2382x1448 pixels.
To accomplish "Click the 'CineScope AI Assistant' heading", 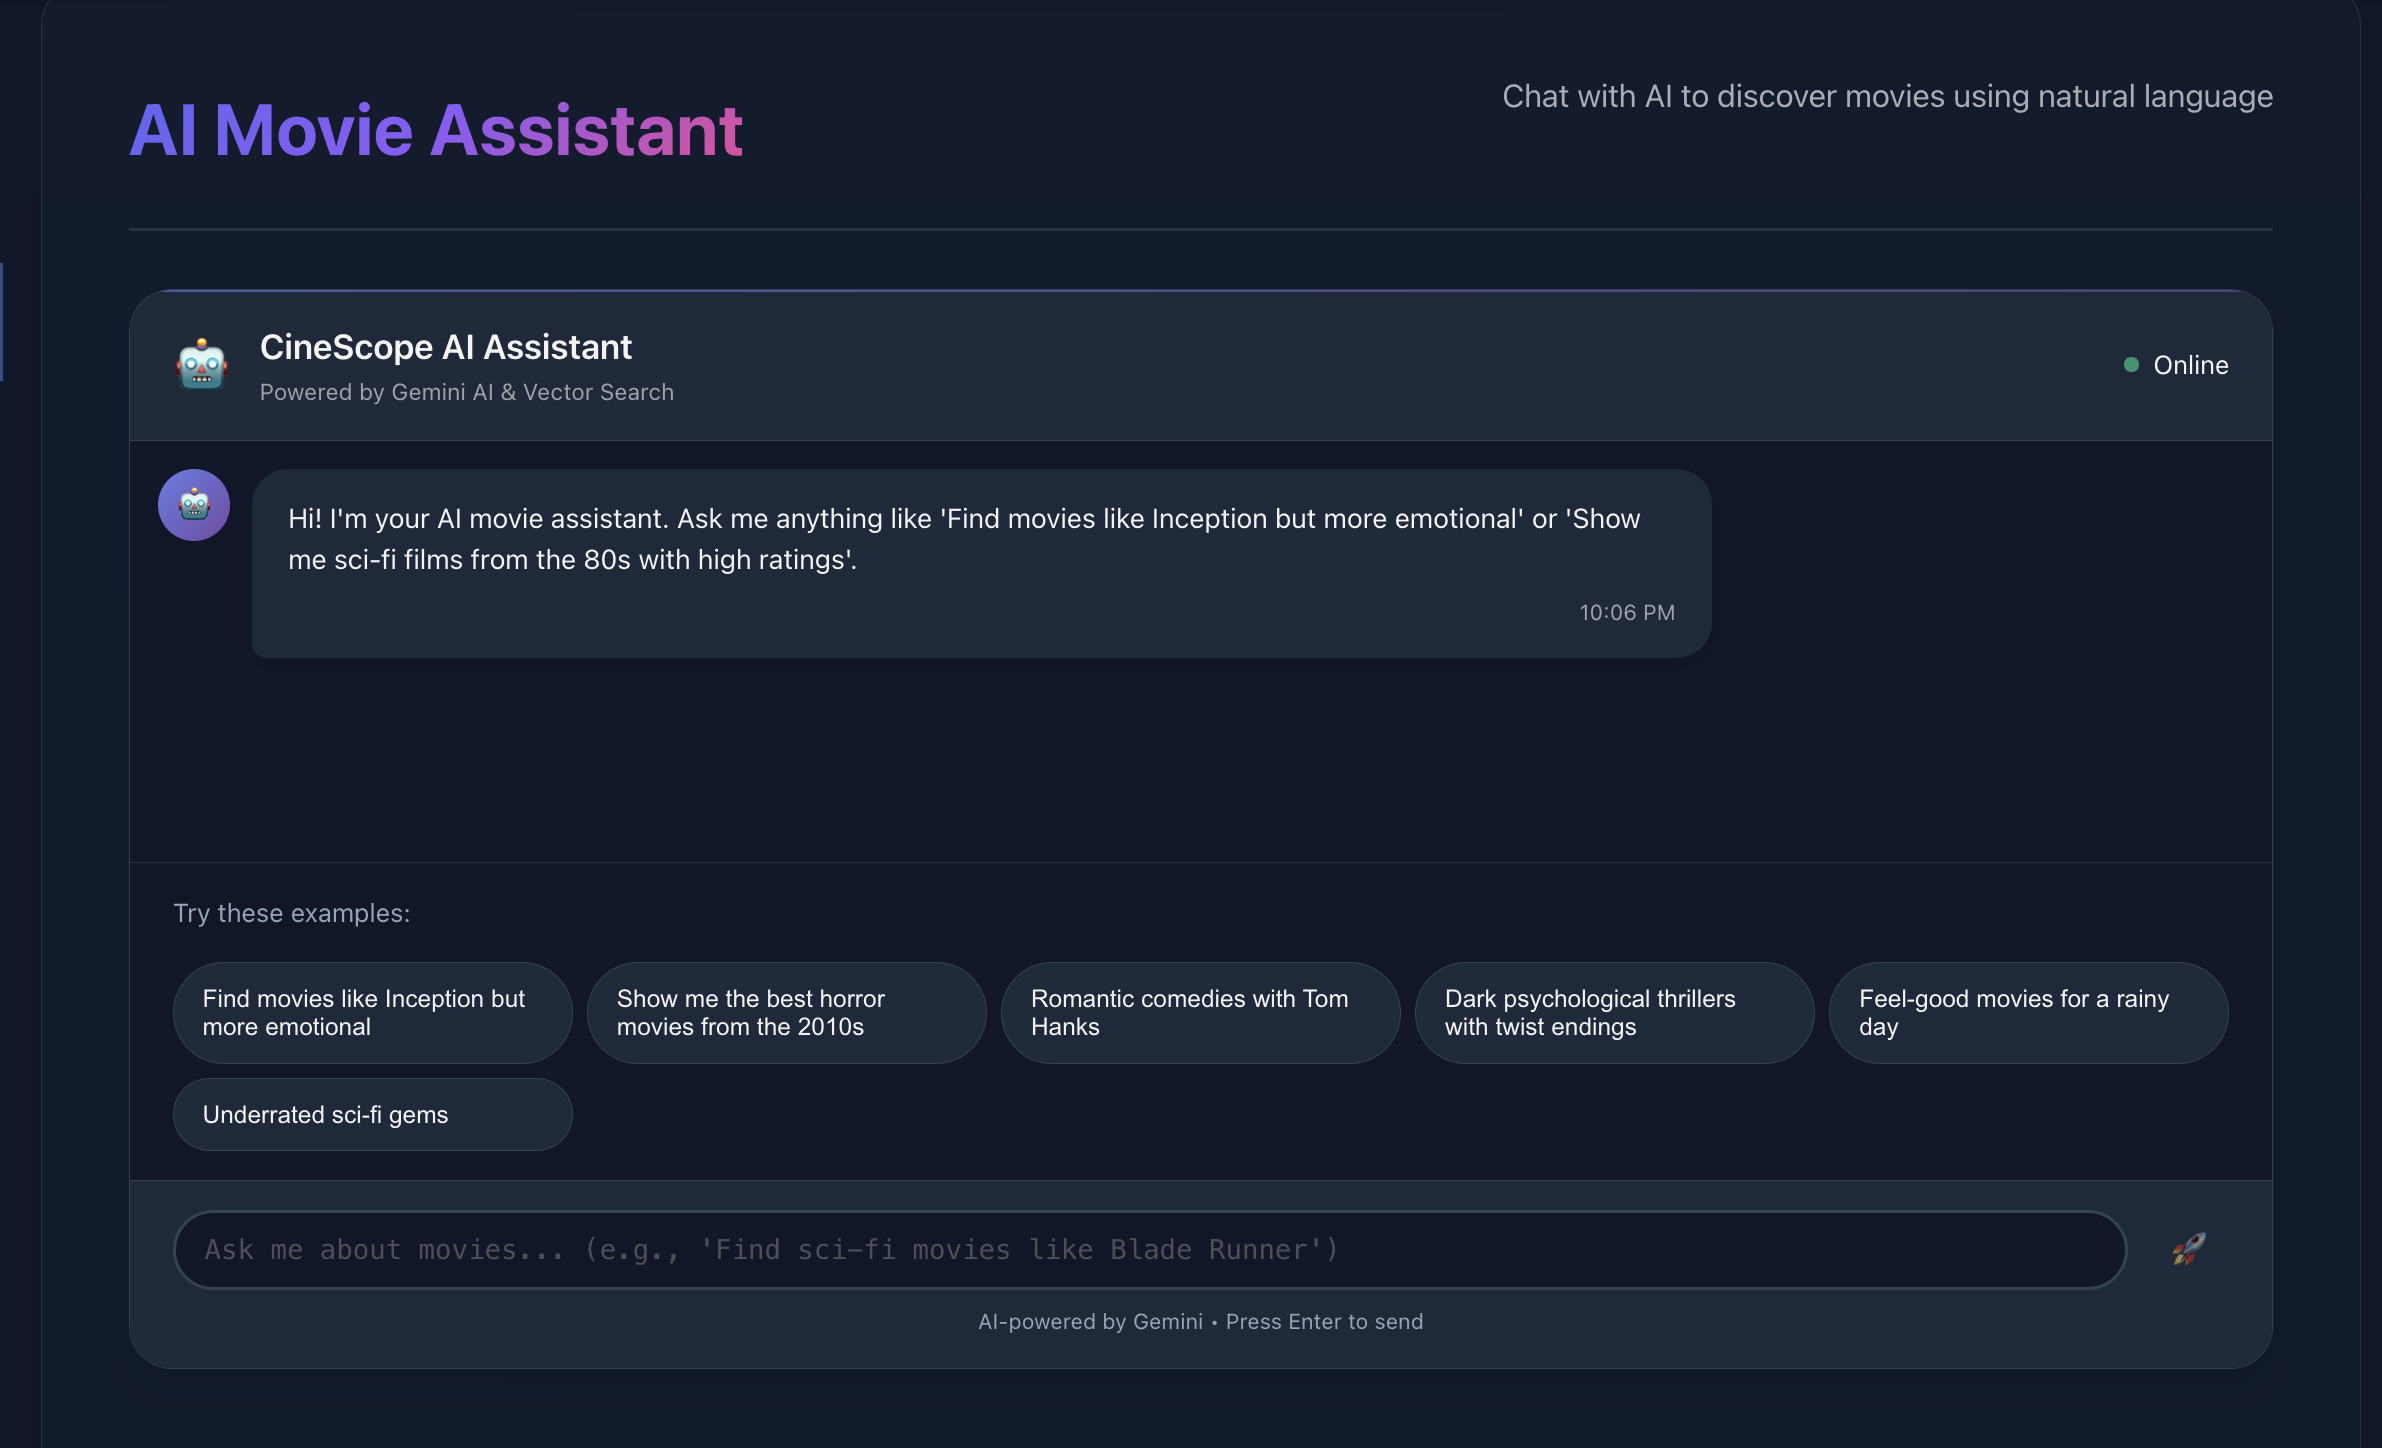I will 446,347.
